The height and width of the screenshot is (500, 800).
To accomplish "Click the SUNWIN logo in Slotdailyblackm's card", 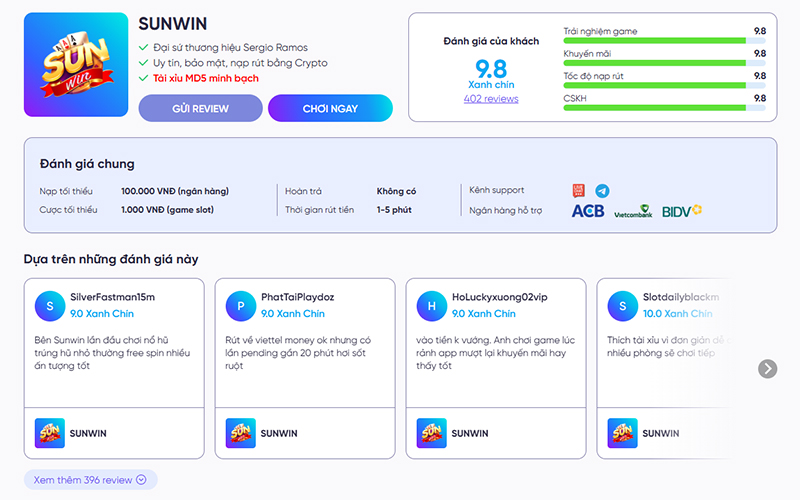I will click(622, 433).
